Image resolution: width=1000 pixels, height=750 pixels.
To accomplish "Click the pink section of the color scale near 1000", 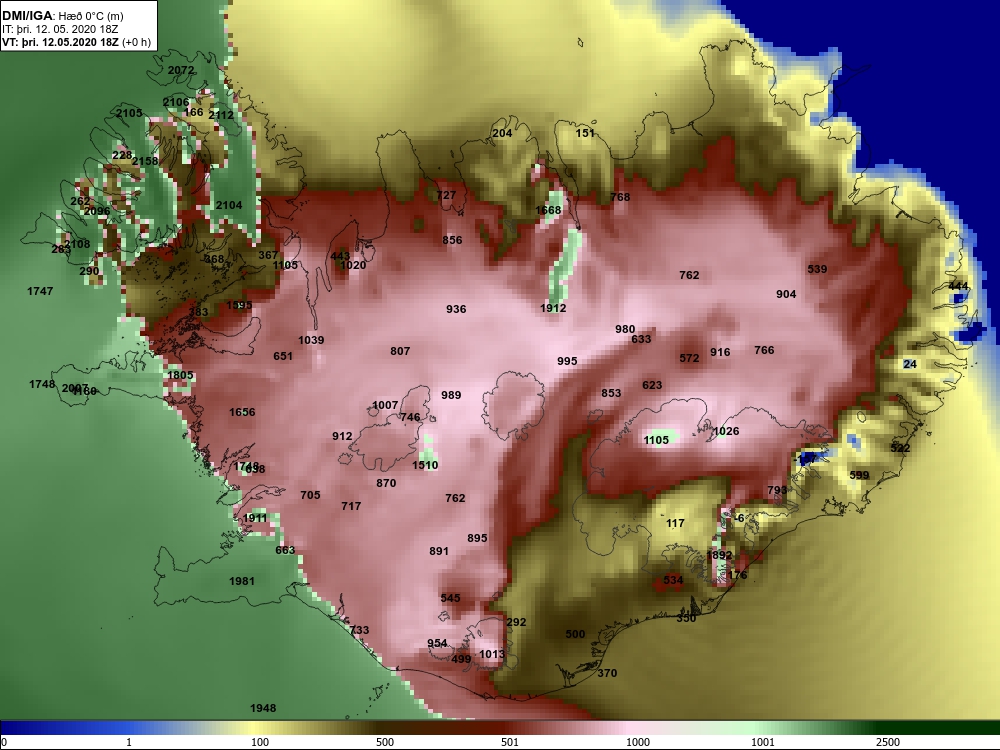I will [631, 727].
